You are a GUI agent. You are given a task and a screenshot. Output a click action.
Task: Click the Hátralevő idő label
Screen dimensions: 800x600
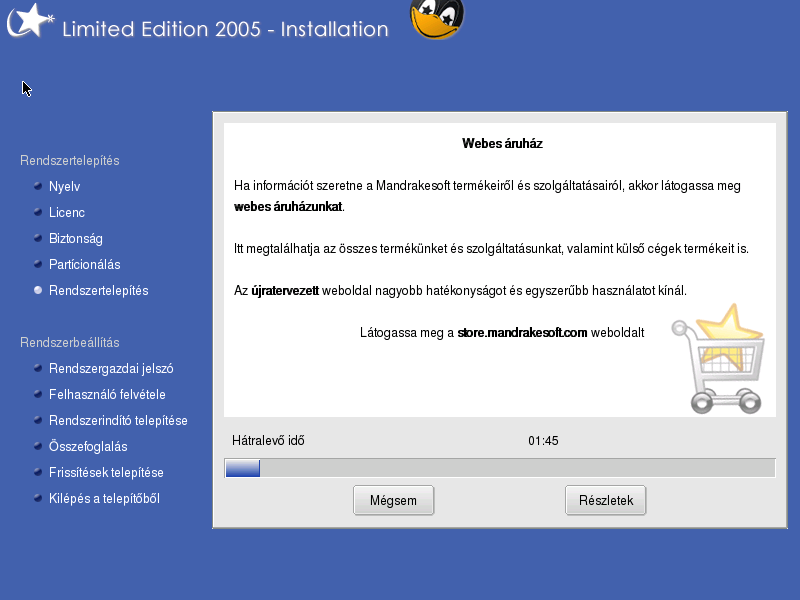(268, 440)
